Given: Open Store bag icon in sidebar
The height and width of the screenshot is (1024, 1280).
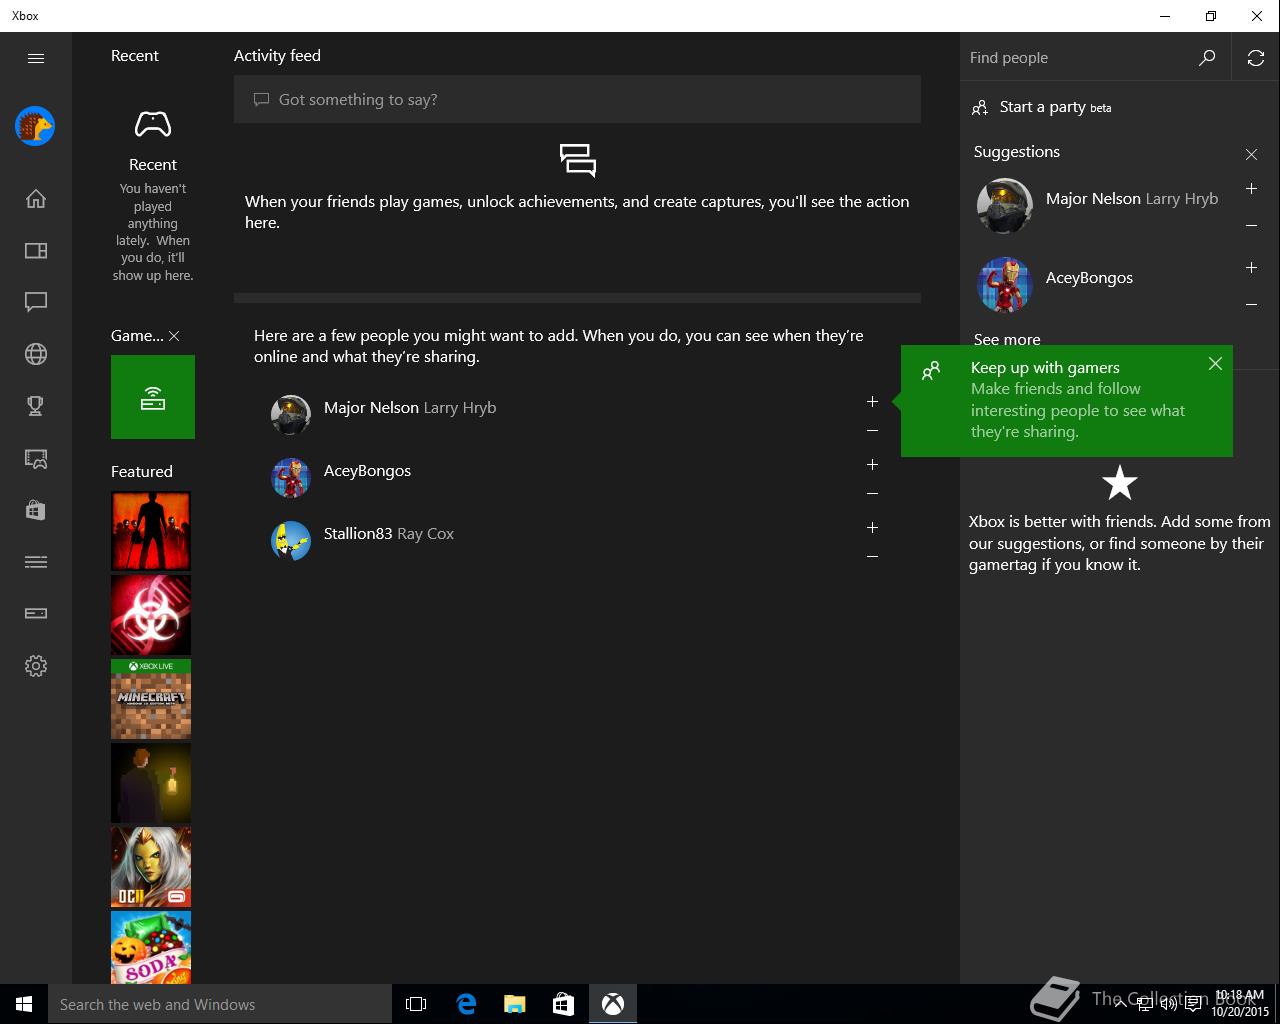Looking at the screenshot, I should [x=36, y=510].
